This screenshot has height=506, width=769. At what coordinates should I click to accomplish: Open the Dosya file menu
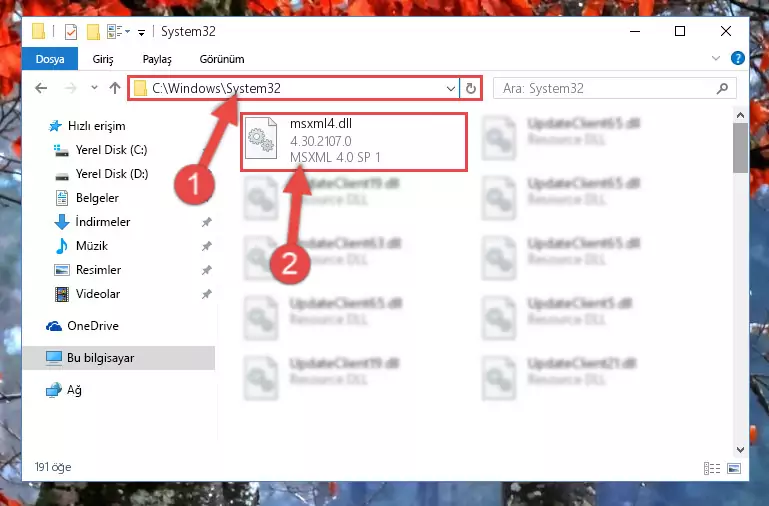50,59
